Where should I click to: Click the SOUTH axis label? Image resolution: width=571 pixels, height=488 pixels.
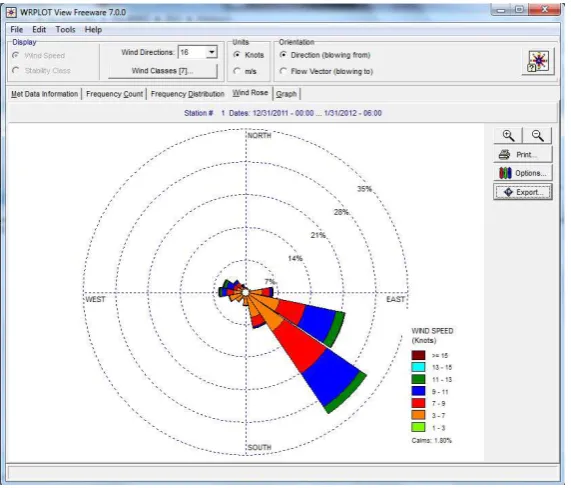pos(260,448)
